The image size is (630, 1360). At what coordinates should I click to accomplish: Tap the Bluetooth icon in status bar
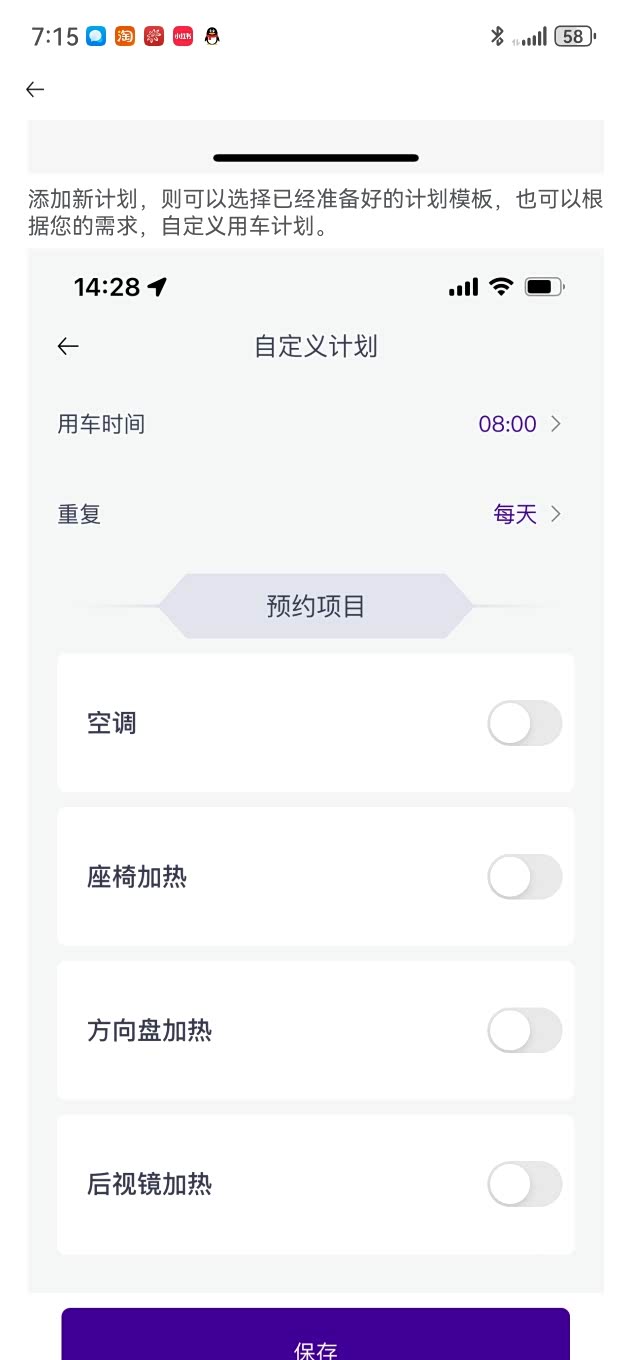[497, 37]
